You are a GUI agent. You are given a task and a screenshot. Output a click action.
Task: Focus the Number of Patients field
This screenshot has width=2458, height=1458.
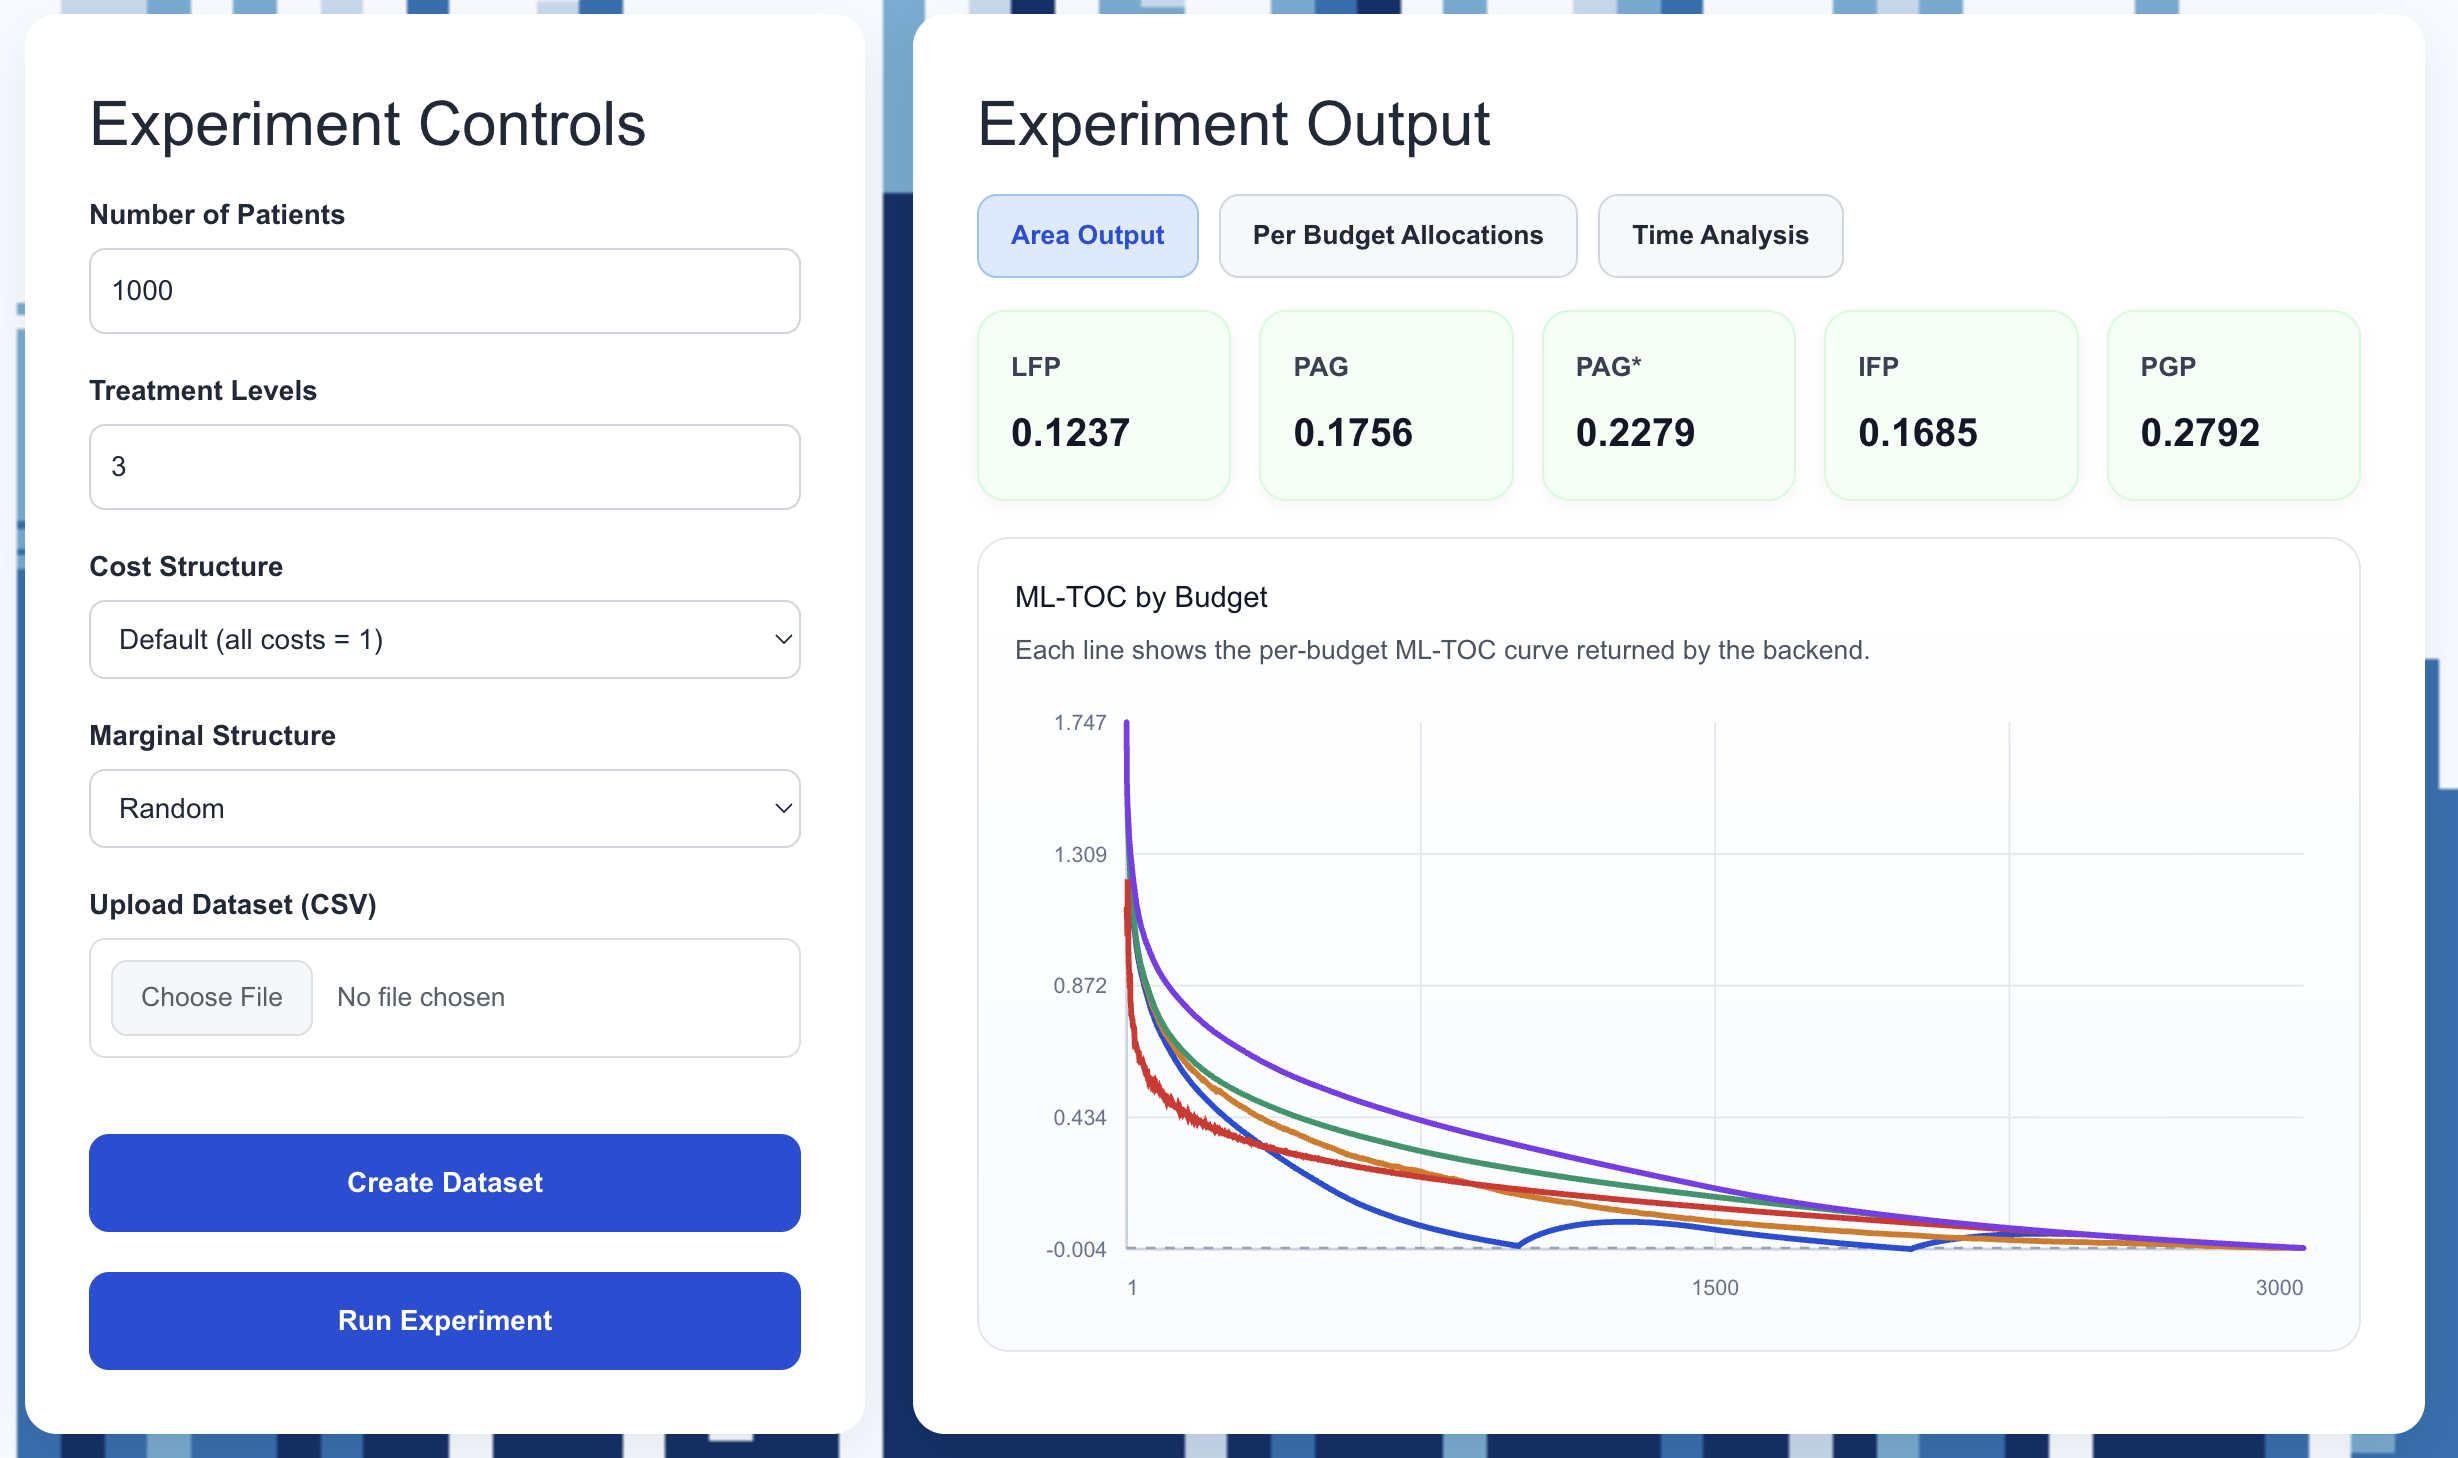coord(444,291)
